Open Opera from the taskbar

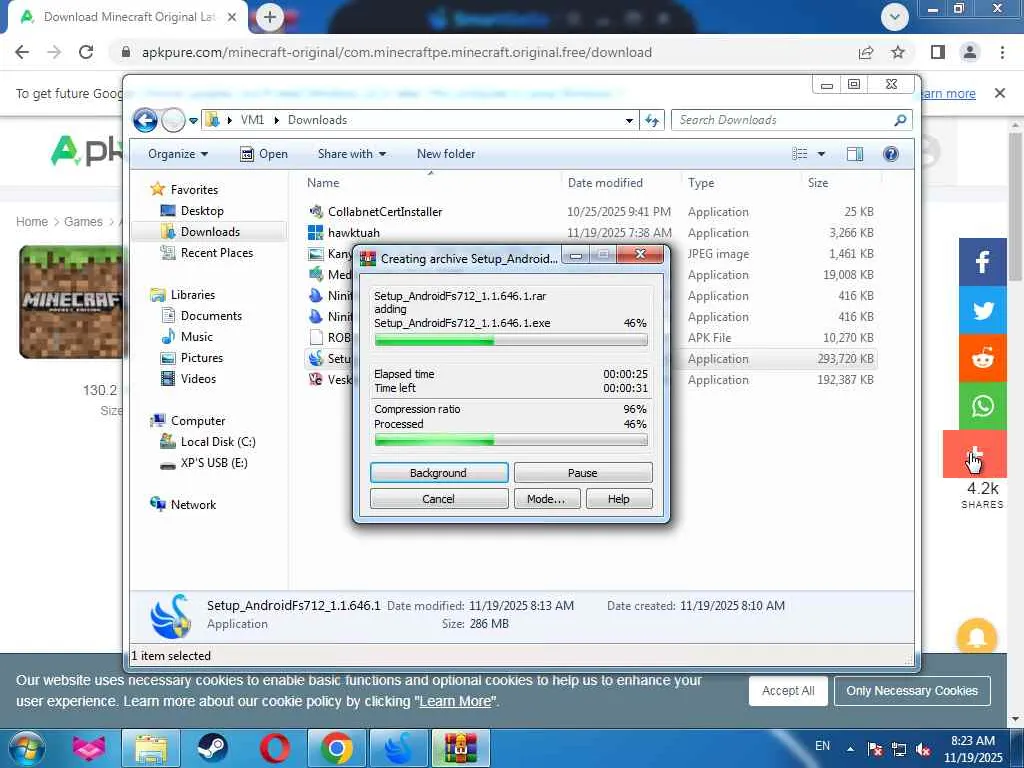[x=274, y=748]
